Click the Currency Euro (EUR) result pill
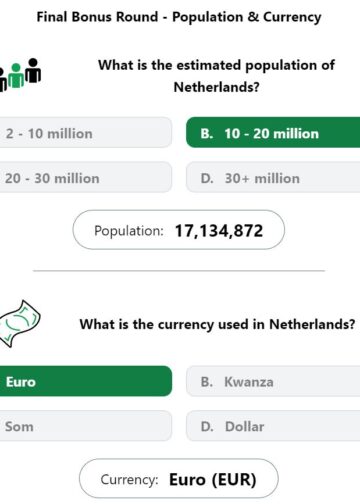 pos(179,479)
